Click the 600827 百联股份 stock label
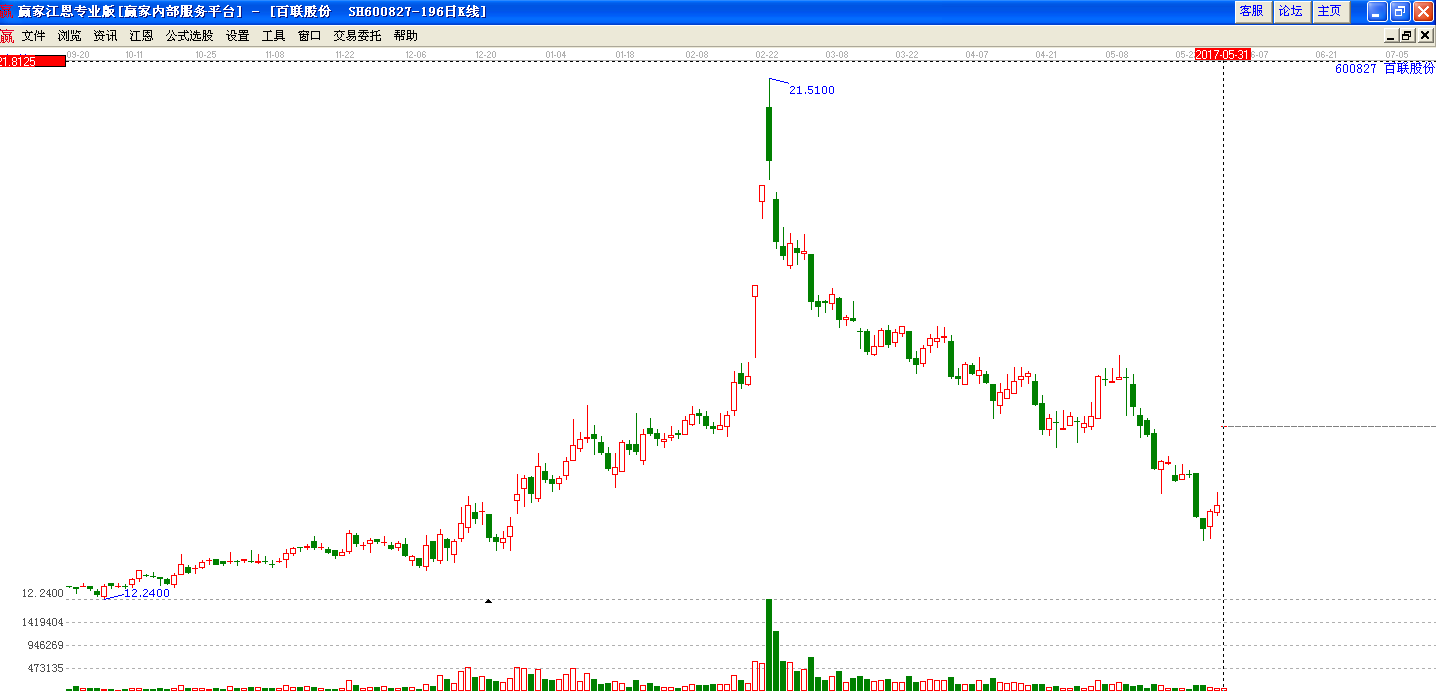1436x691 pixels. tap(1384, 68)
